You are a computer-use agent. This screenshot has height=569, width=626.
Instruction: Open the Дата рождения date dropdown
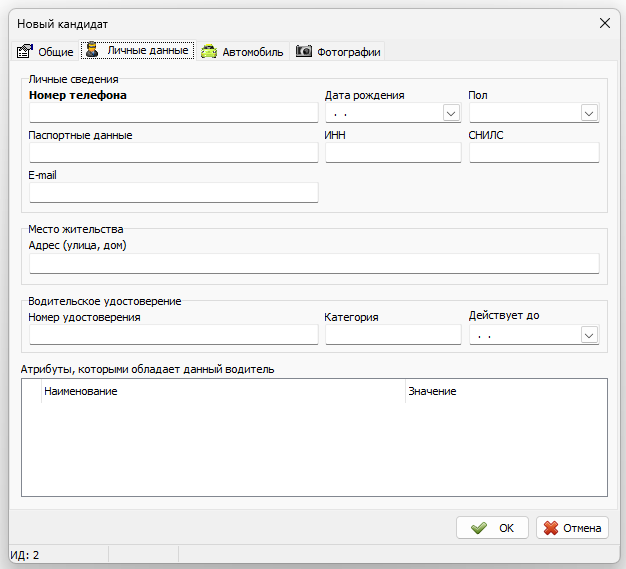(x=451, y=113)
